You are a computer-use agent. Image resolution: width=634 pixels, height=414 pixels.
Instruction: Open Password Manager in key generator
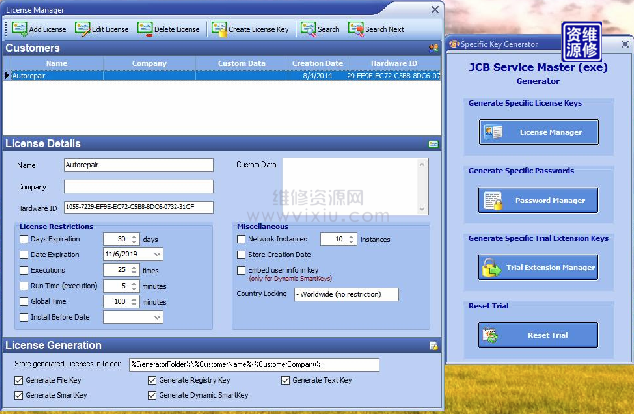tap(537, 200)
